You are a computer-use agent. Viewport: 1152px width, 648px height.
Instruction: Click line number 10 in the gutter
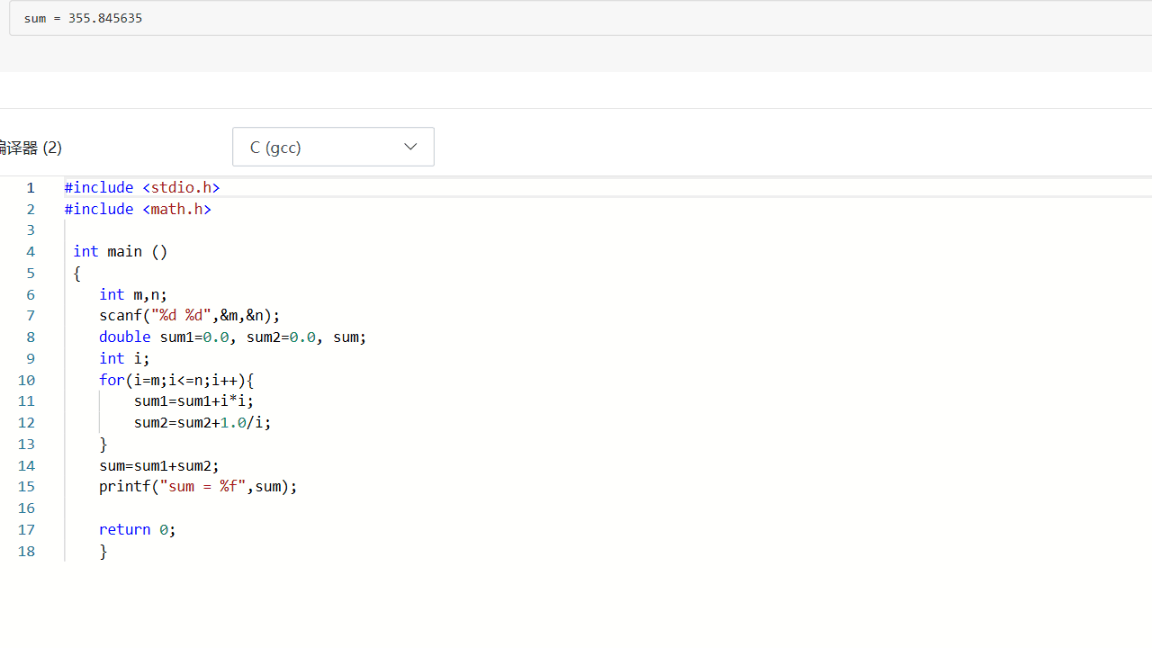pyautogui.click(x=26, y=380)
